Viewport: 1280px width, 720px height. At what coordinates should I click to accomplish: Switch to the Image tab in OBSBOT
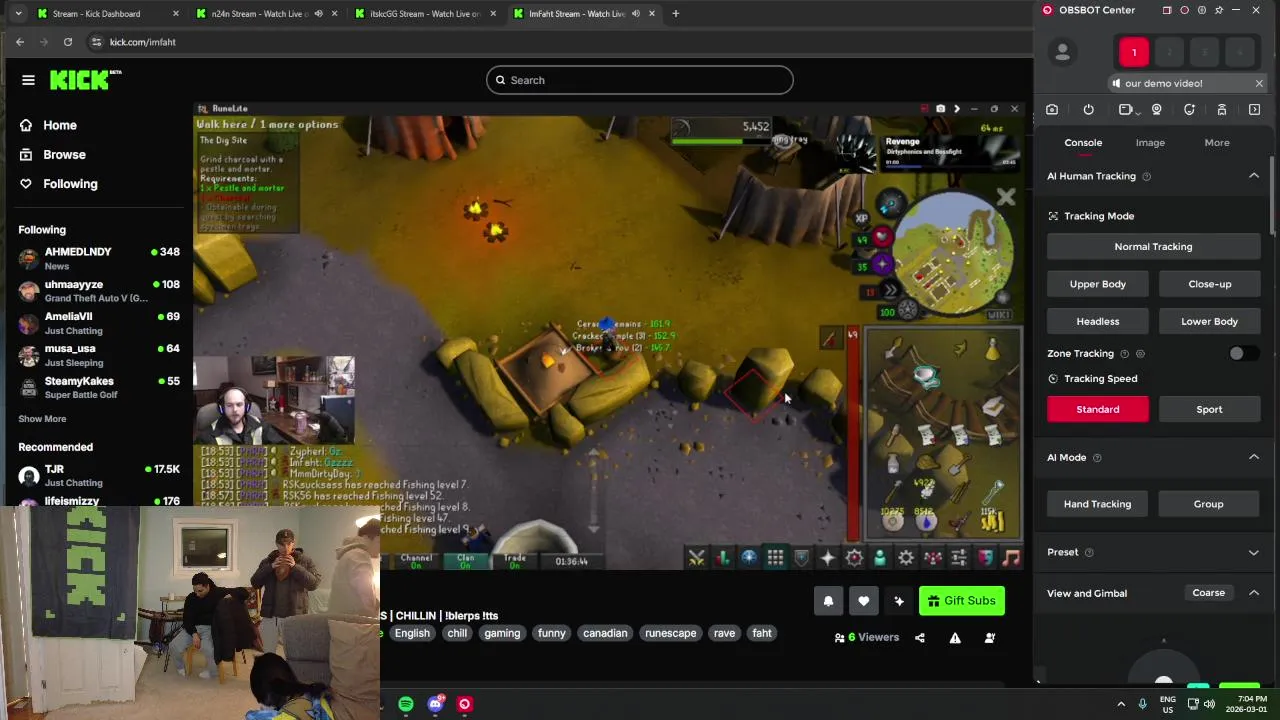pyautogui.click(x=1150, y=143)
